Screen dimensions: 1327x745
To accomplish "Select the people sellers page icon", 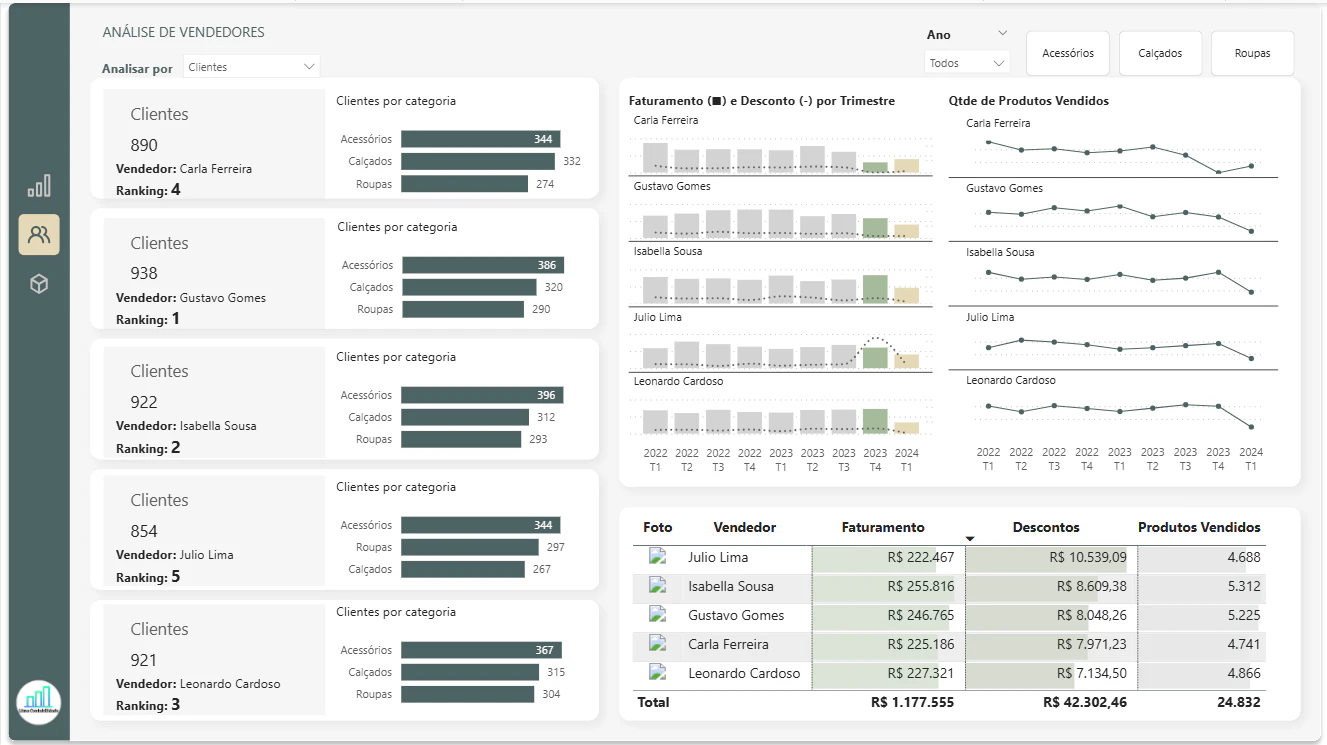I will (x=39, y=235).
